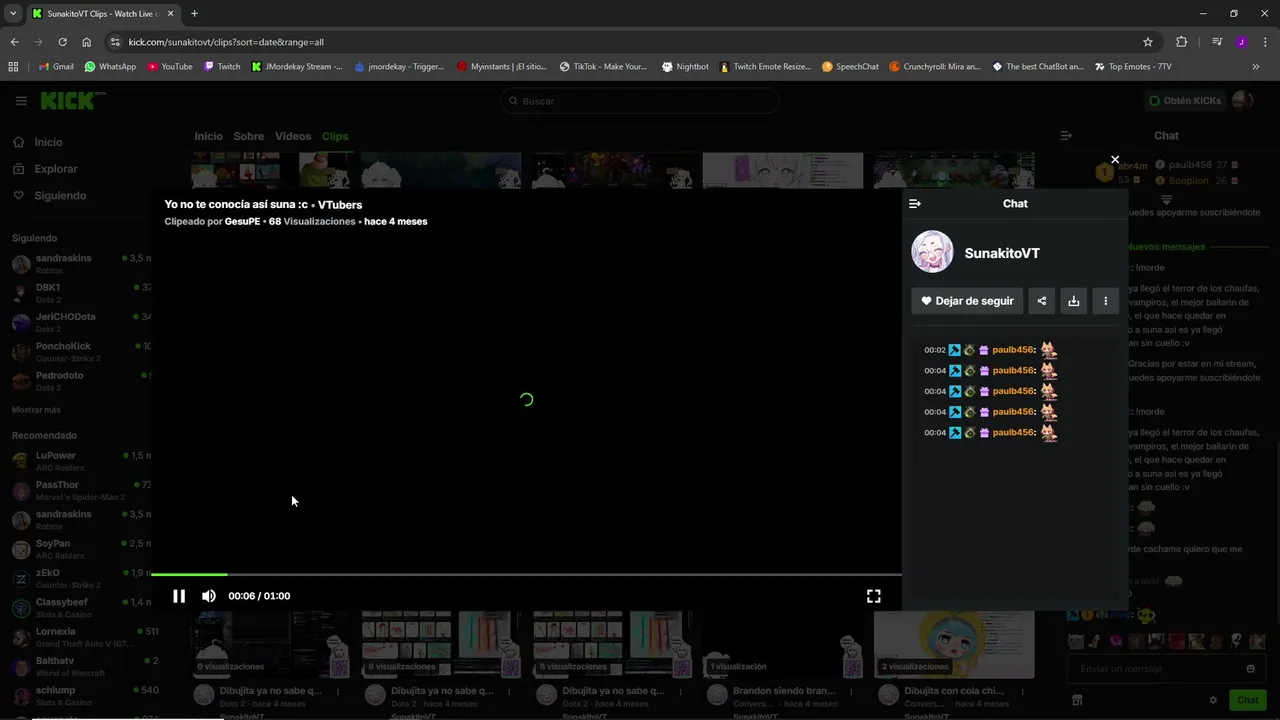This screenshot has height=720, width=1280.
Task: Click Obtén KICKs button
Action: [1185, 101]
